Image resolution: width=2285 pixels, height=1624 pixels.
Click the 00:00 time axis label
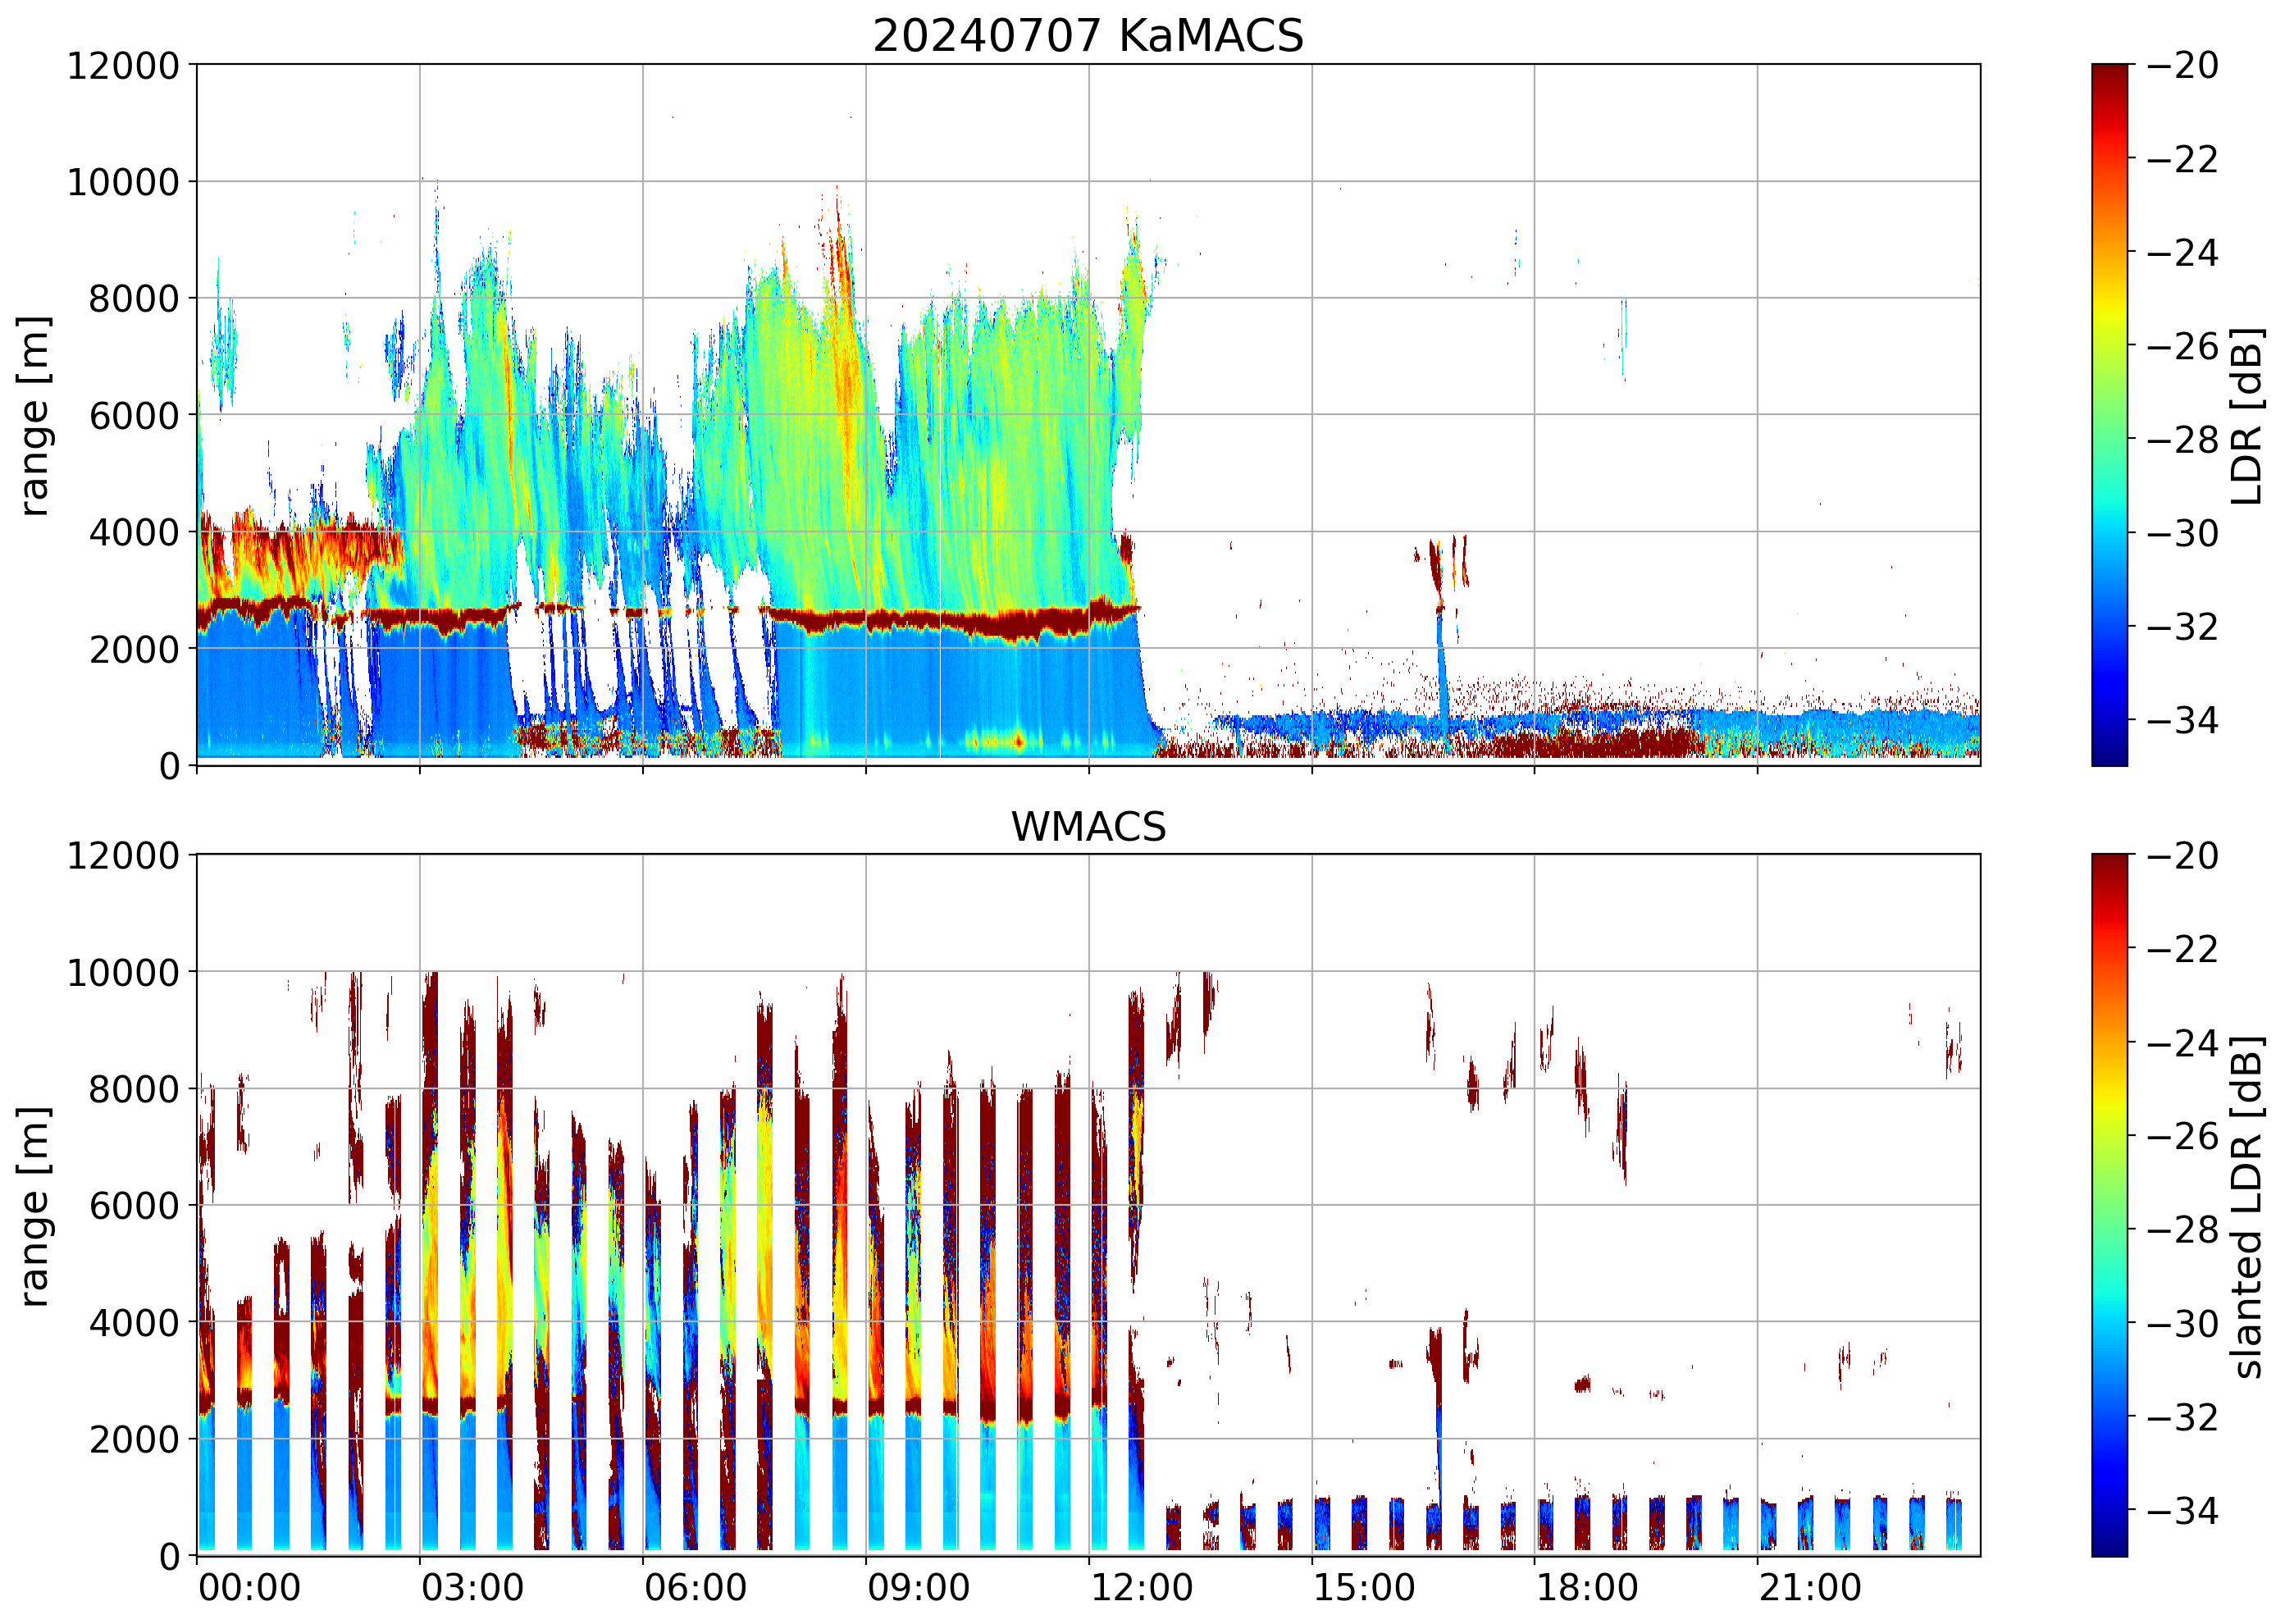(249, 1588)
